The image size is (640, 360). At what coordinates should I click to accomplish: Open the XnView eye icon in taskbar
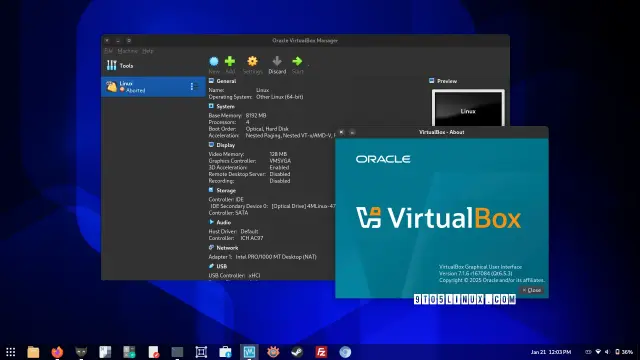tap(273, 352)
